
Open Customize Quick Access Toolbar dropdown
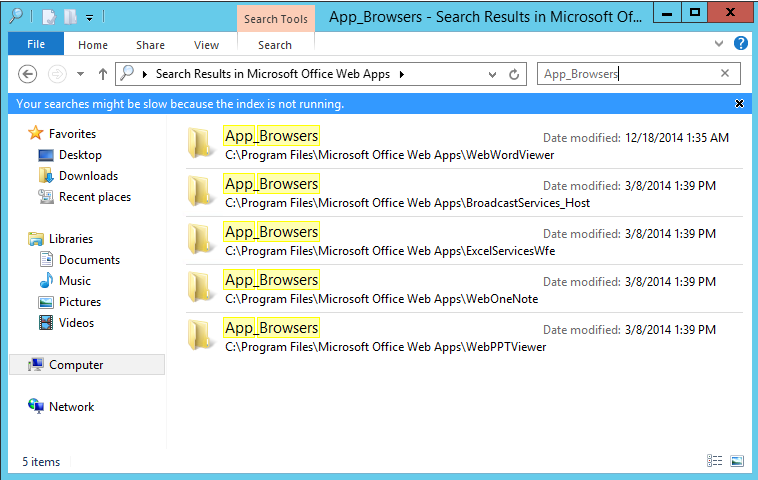[89, 18]
